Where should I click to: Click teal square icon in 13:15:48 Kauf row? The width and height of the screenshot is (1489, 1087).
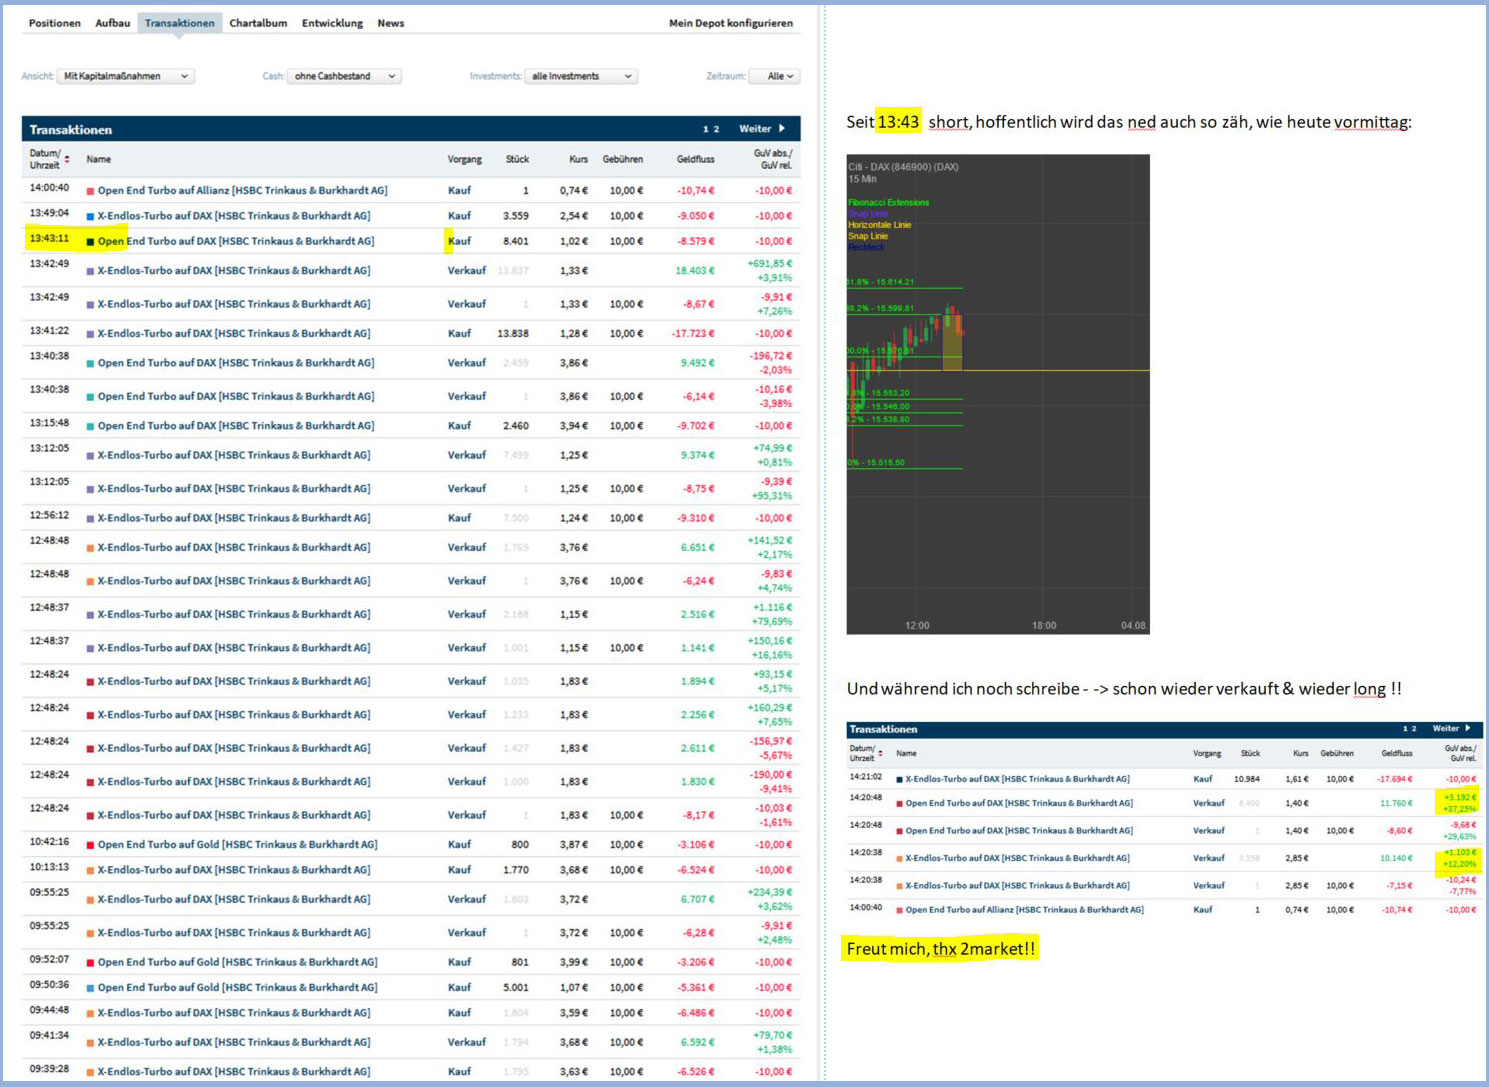[x=90, y=426]
